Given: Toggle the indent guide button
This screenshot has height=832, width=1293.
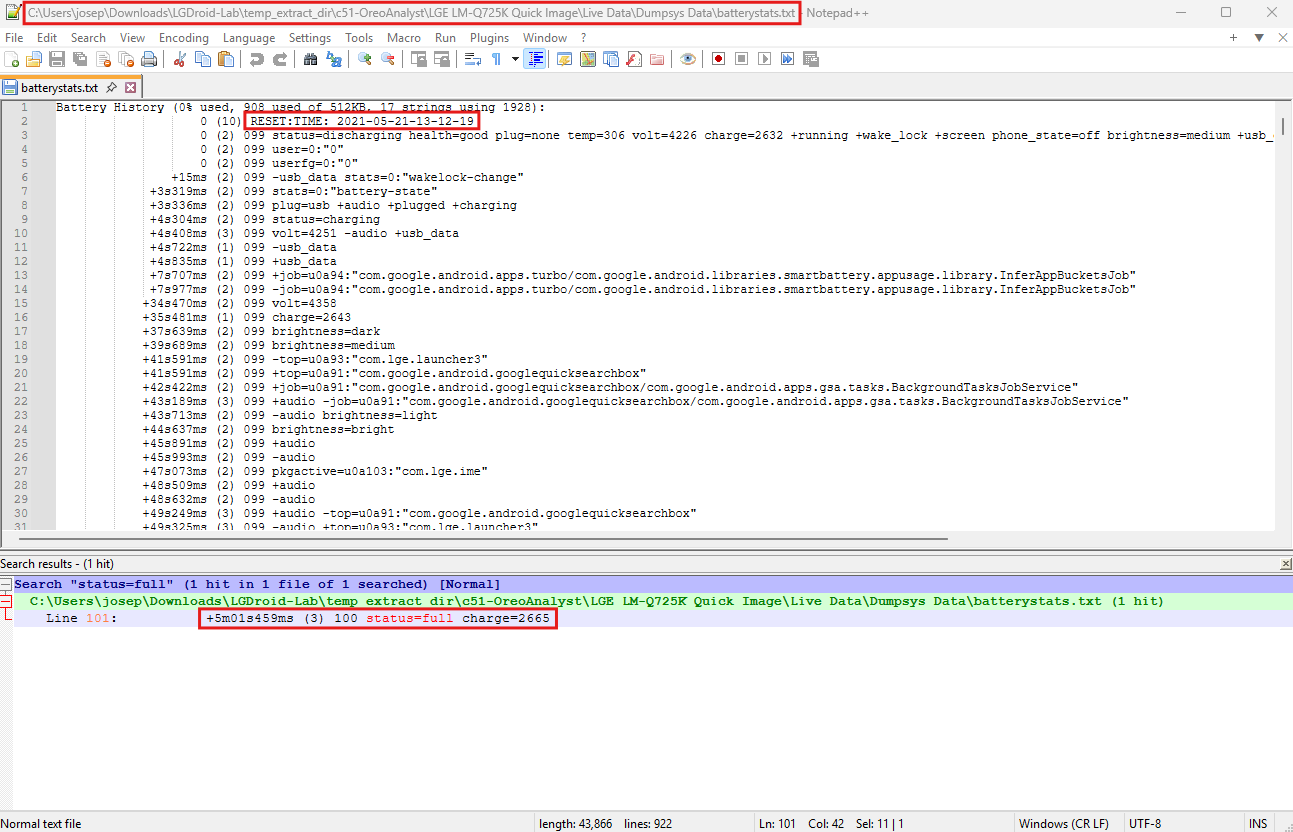Looking at the screenshot, I should pyautogui.click(x=535, y=59).
